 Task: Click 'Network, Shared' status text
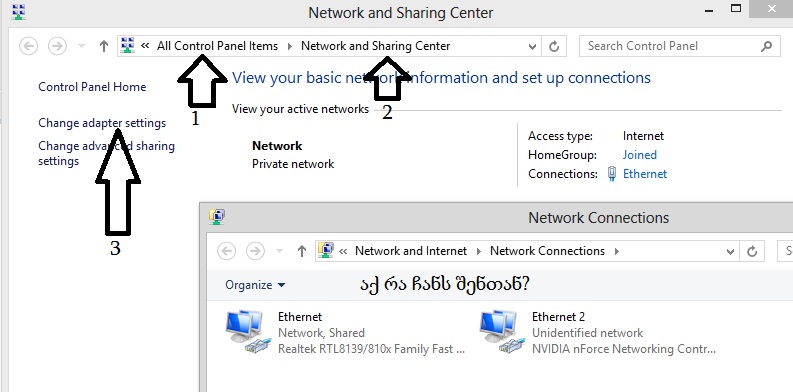point(321,333)
